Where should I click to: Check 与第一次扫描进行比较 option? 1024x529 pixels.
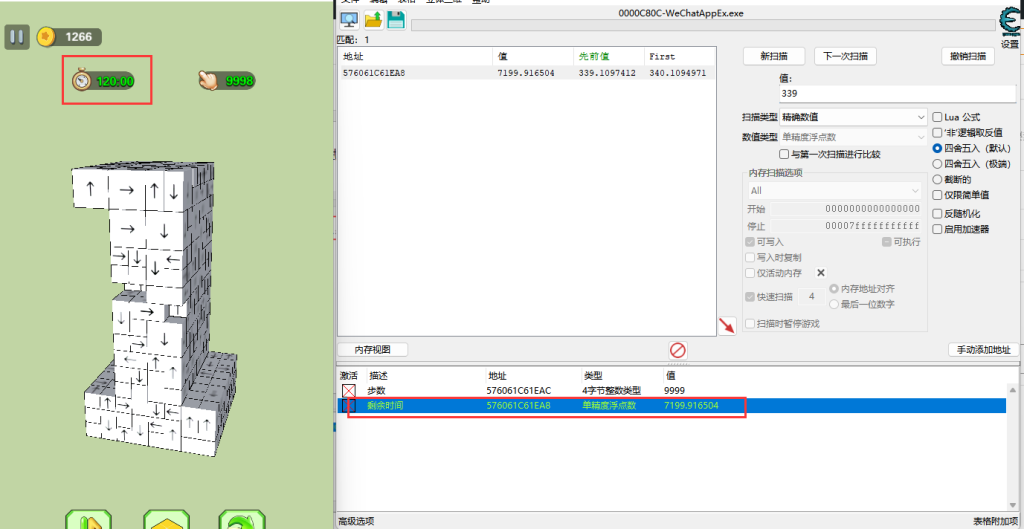click(784, 155)
